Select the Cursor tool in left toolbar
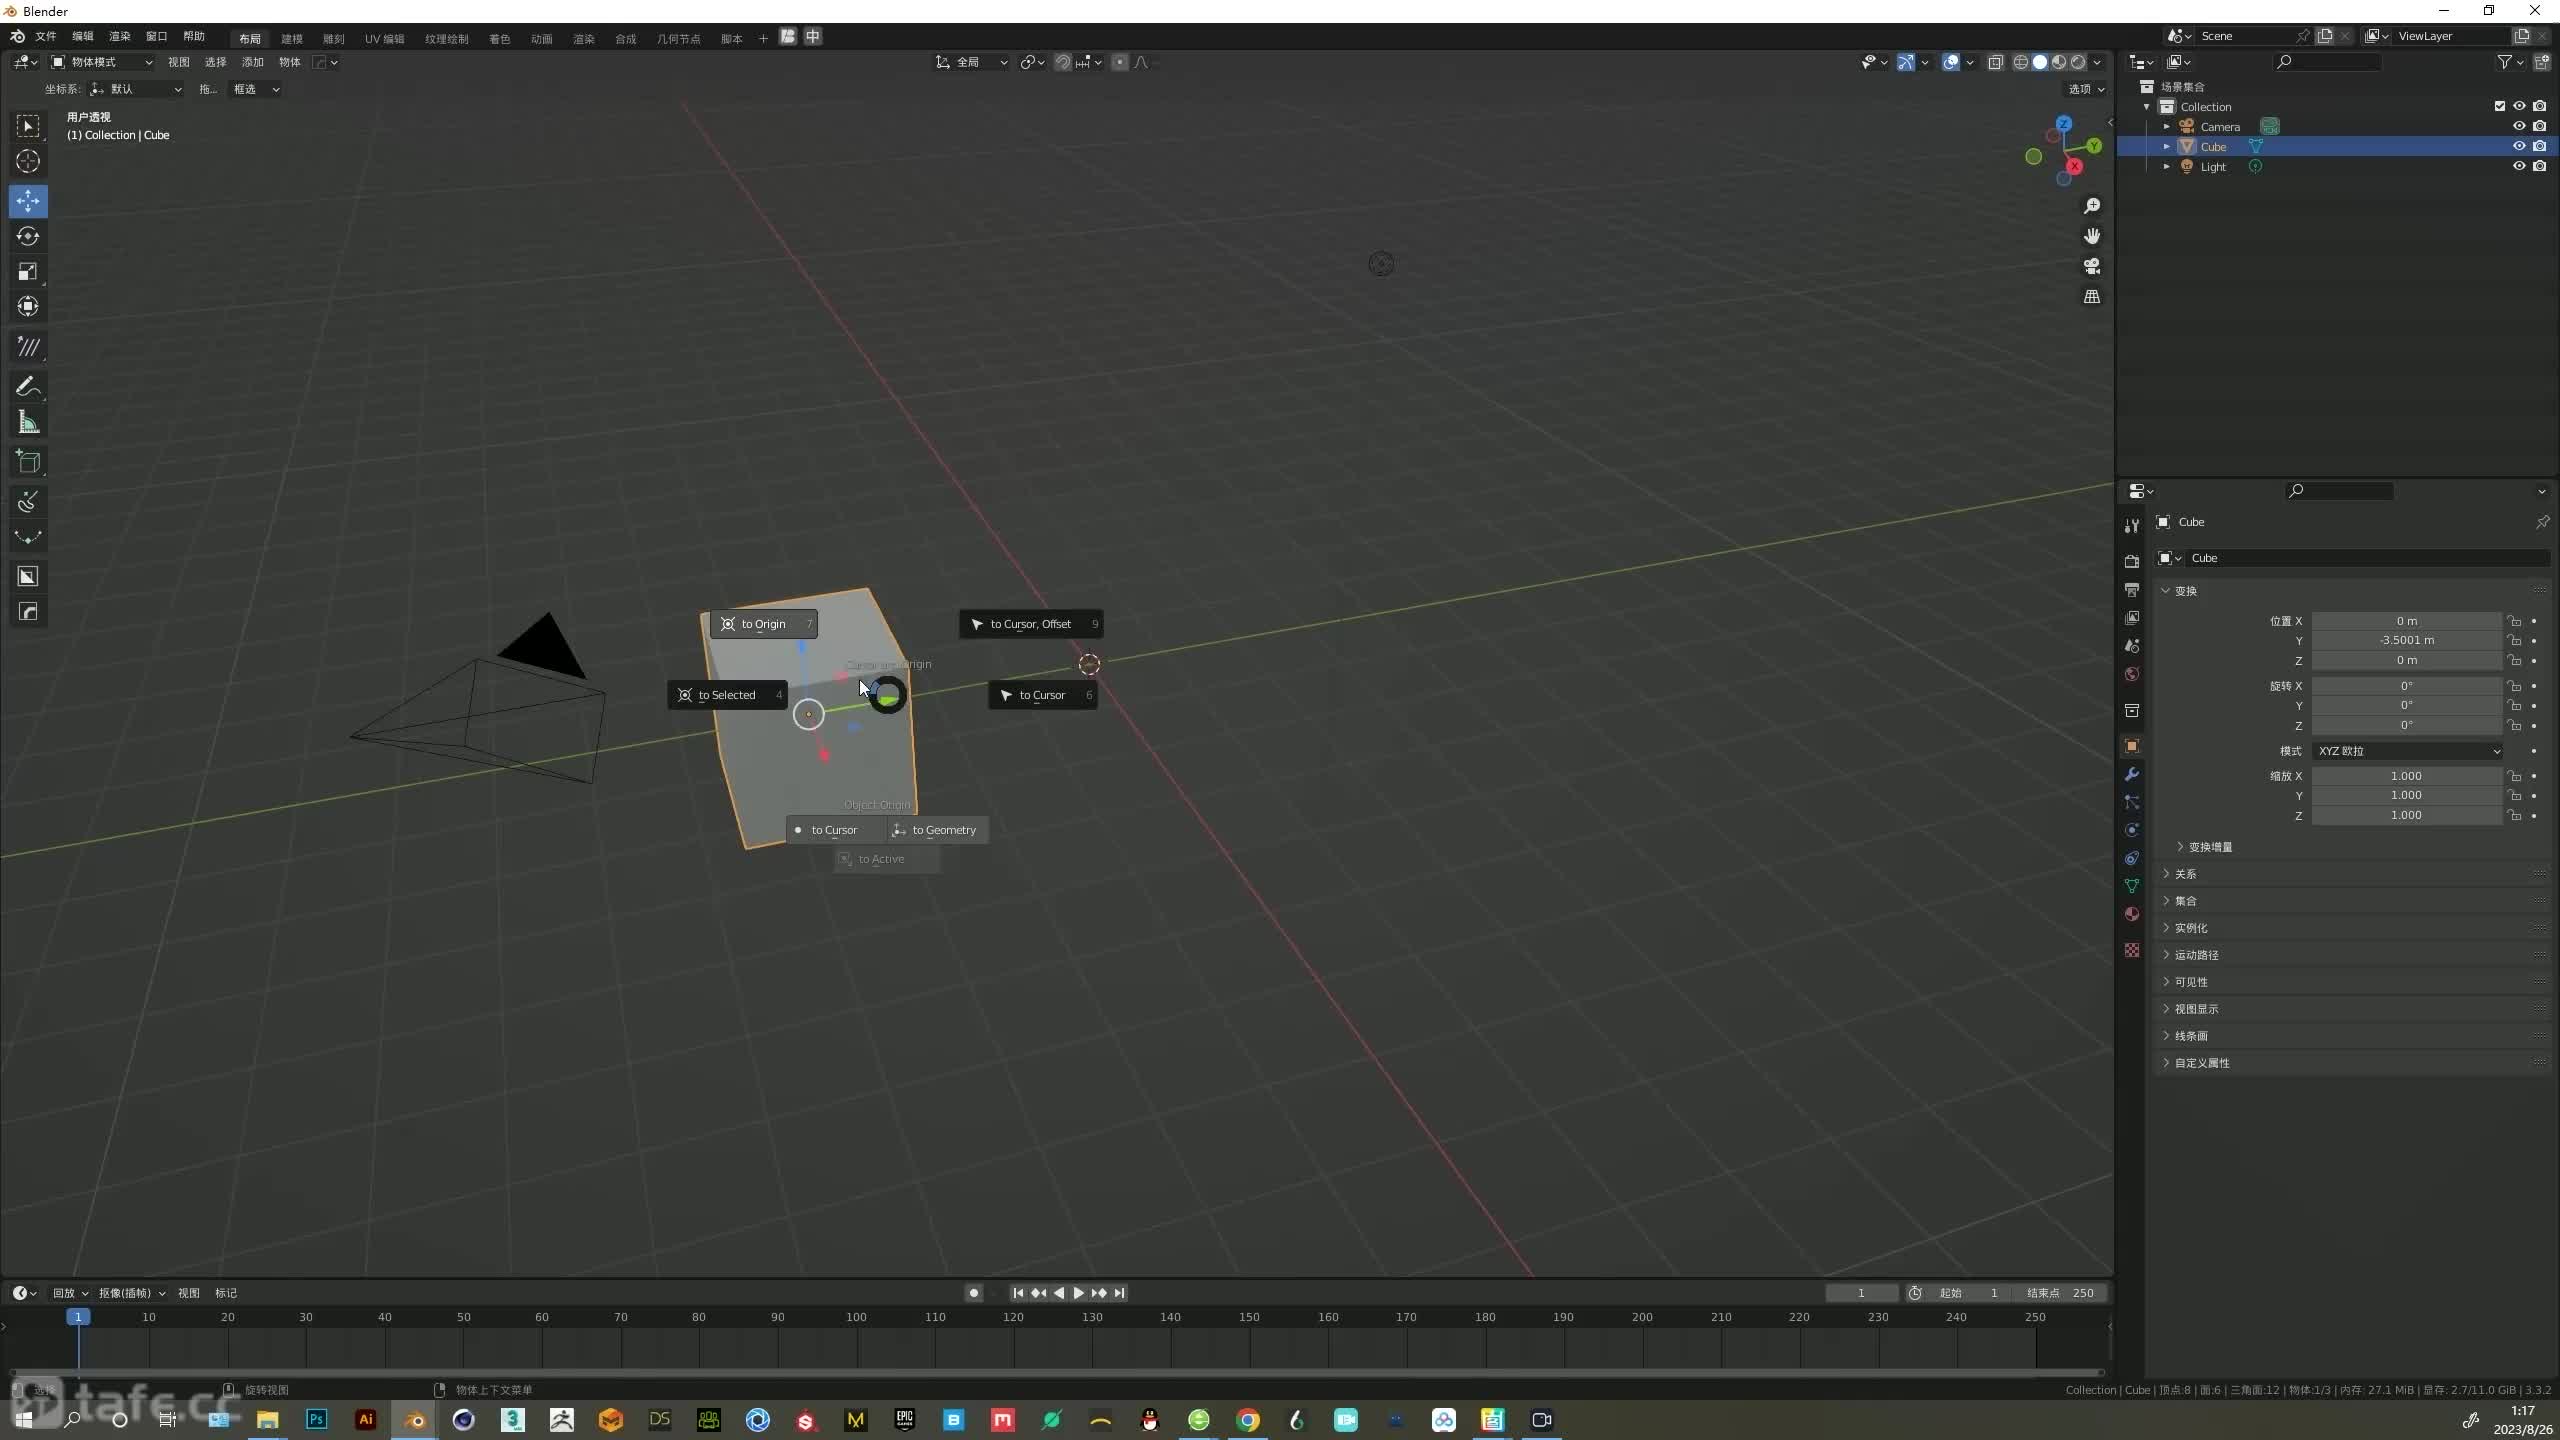Screen dimensions: 2560x1440 [x=28, y=161]
